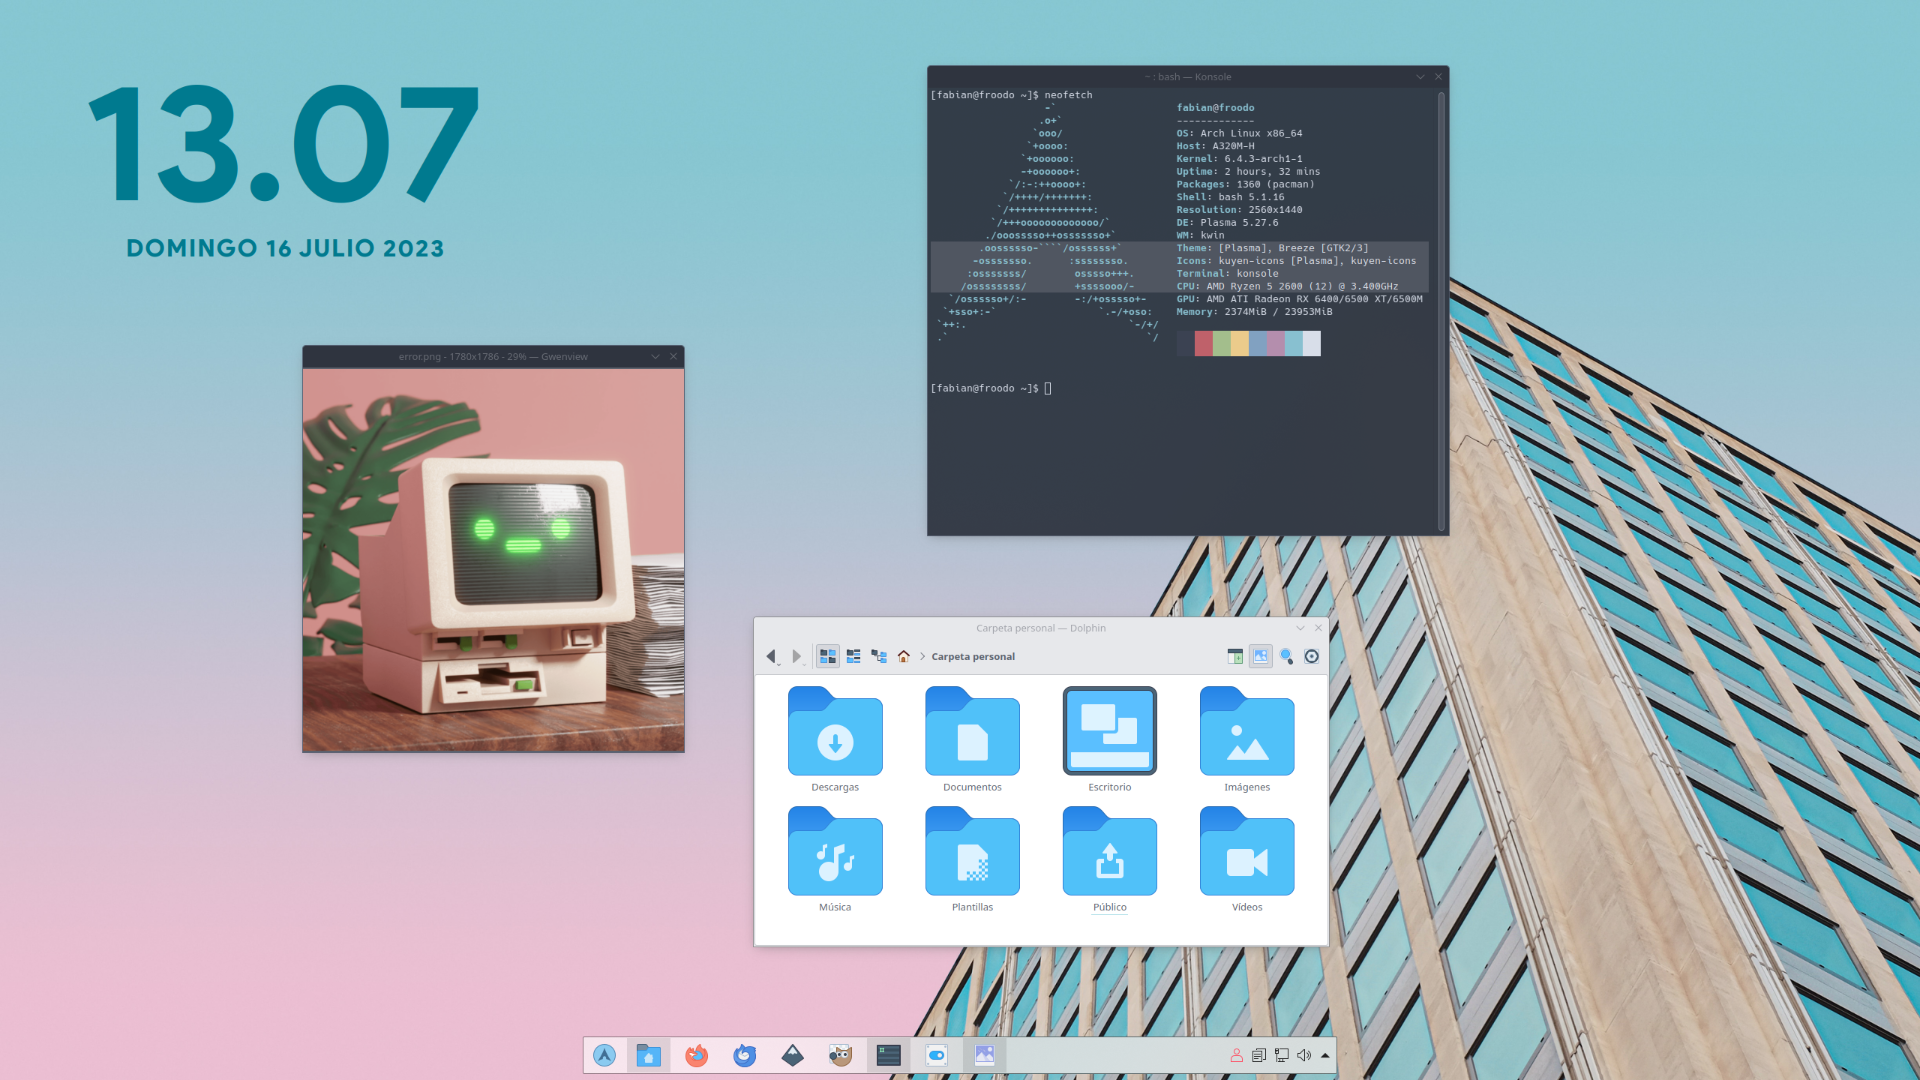Open the search tool in Dolphin
The image size is (1920, 1080).
coord(1286,657)
